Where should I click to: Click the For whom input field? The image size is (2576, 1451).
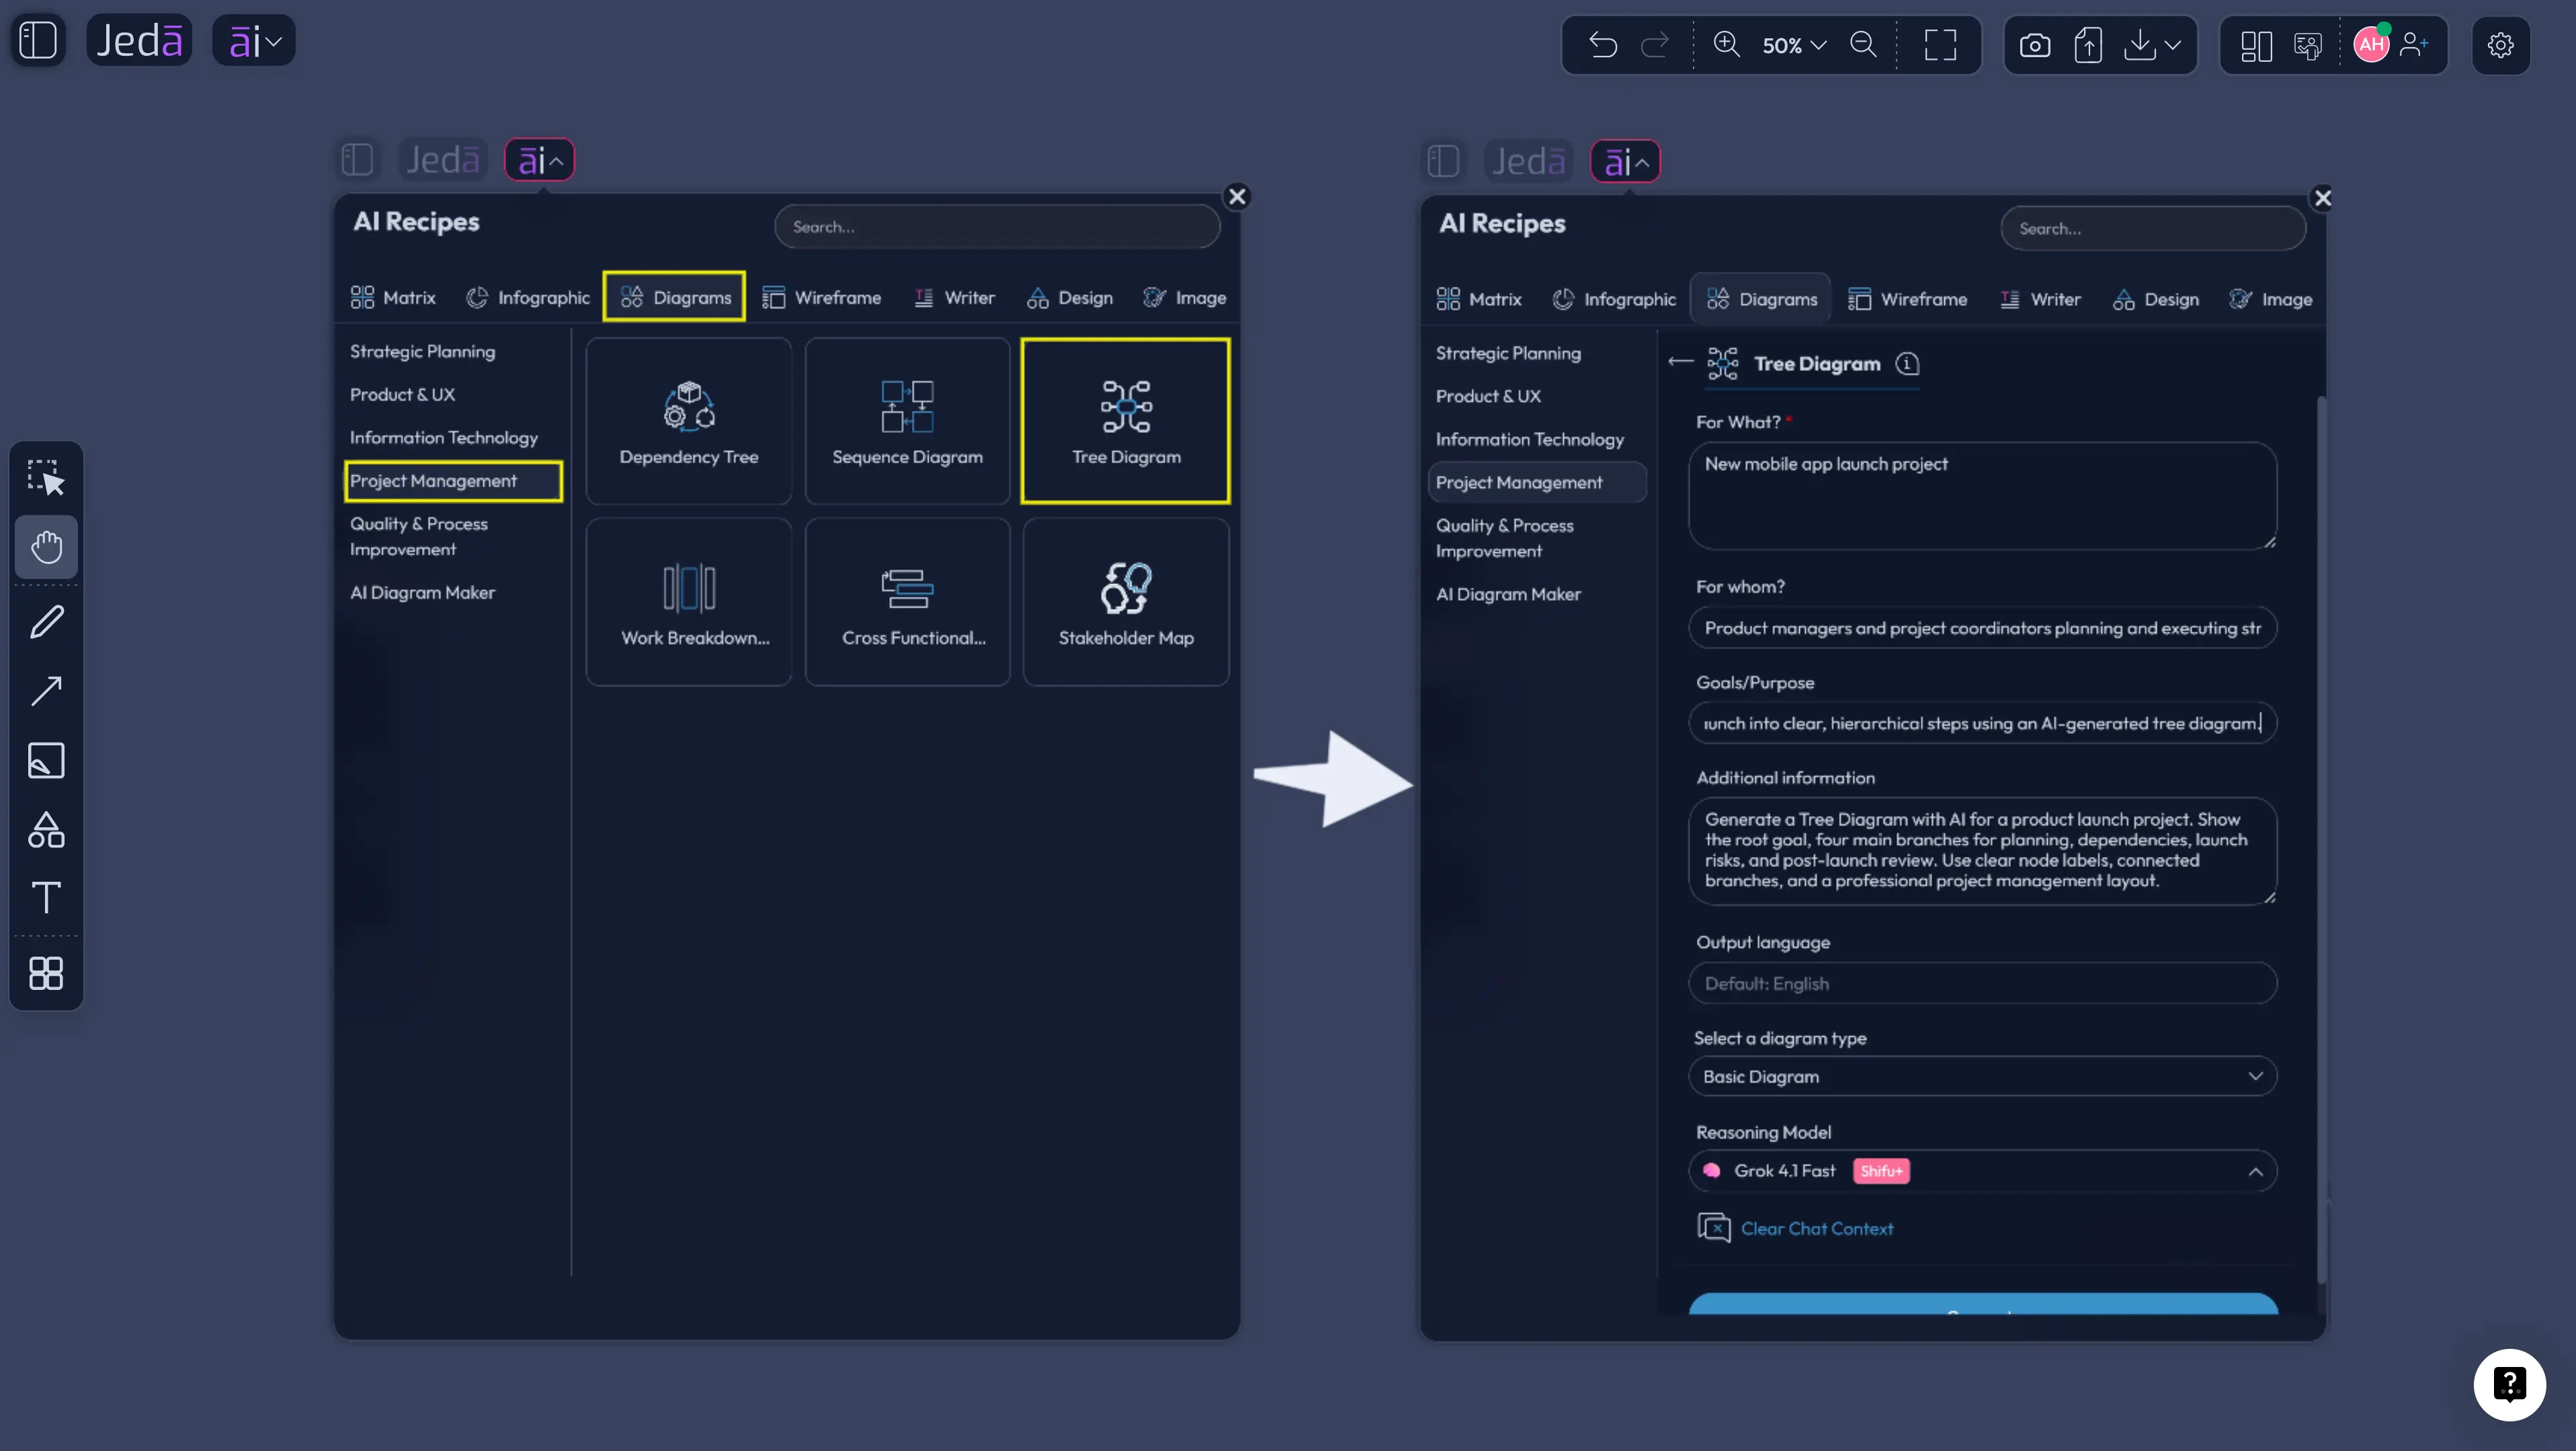(x=1982, y=628)
